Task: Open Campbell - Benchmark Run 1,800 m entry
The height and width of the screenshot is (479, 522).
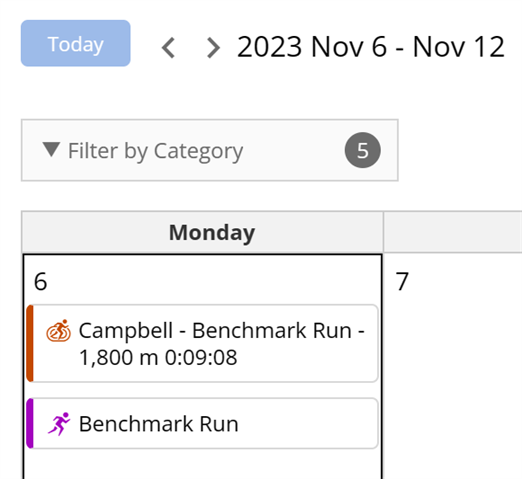Action: 202,343
